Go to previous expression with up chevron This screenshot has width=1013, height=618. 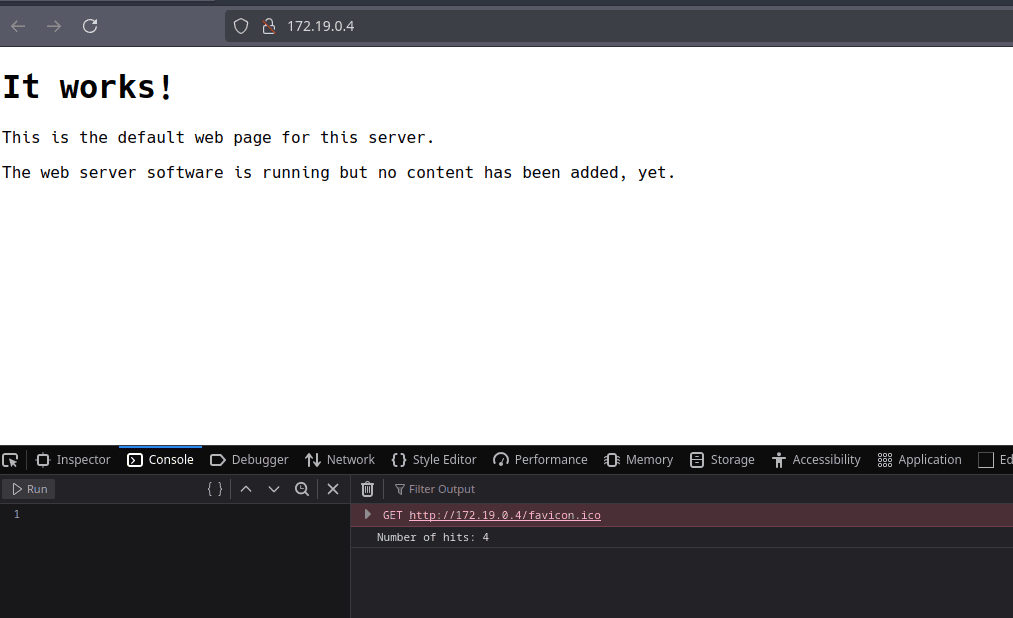point(246,489)
